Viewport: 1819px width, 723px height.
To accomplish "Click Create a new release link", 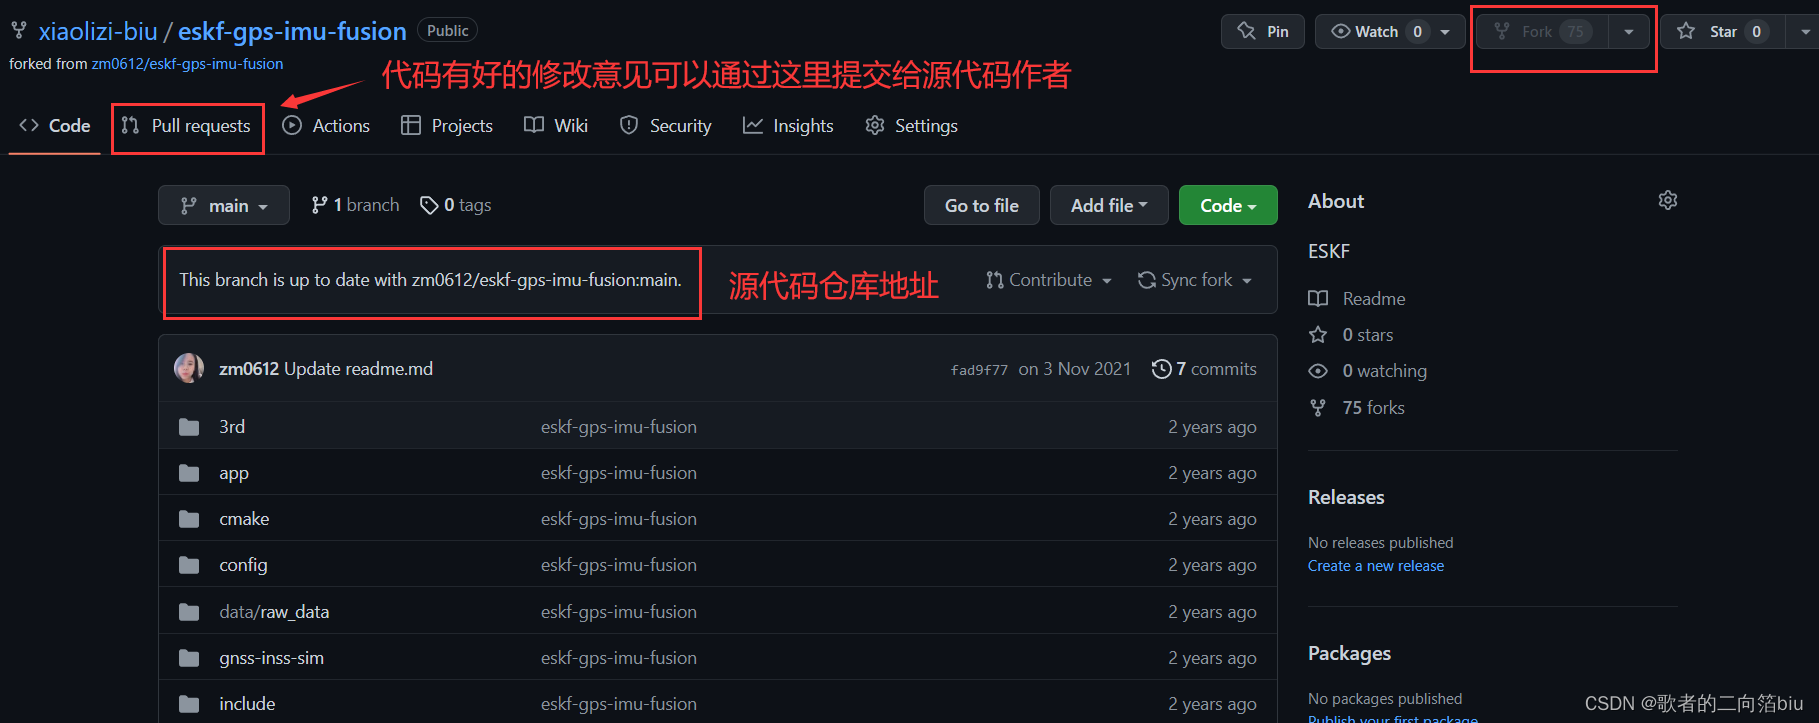I will (x=1376, y=566).
